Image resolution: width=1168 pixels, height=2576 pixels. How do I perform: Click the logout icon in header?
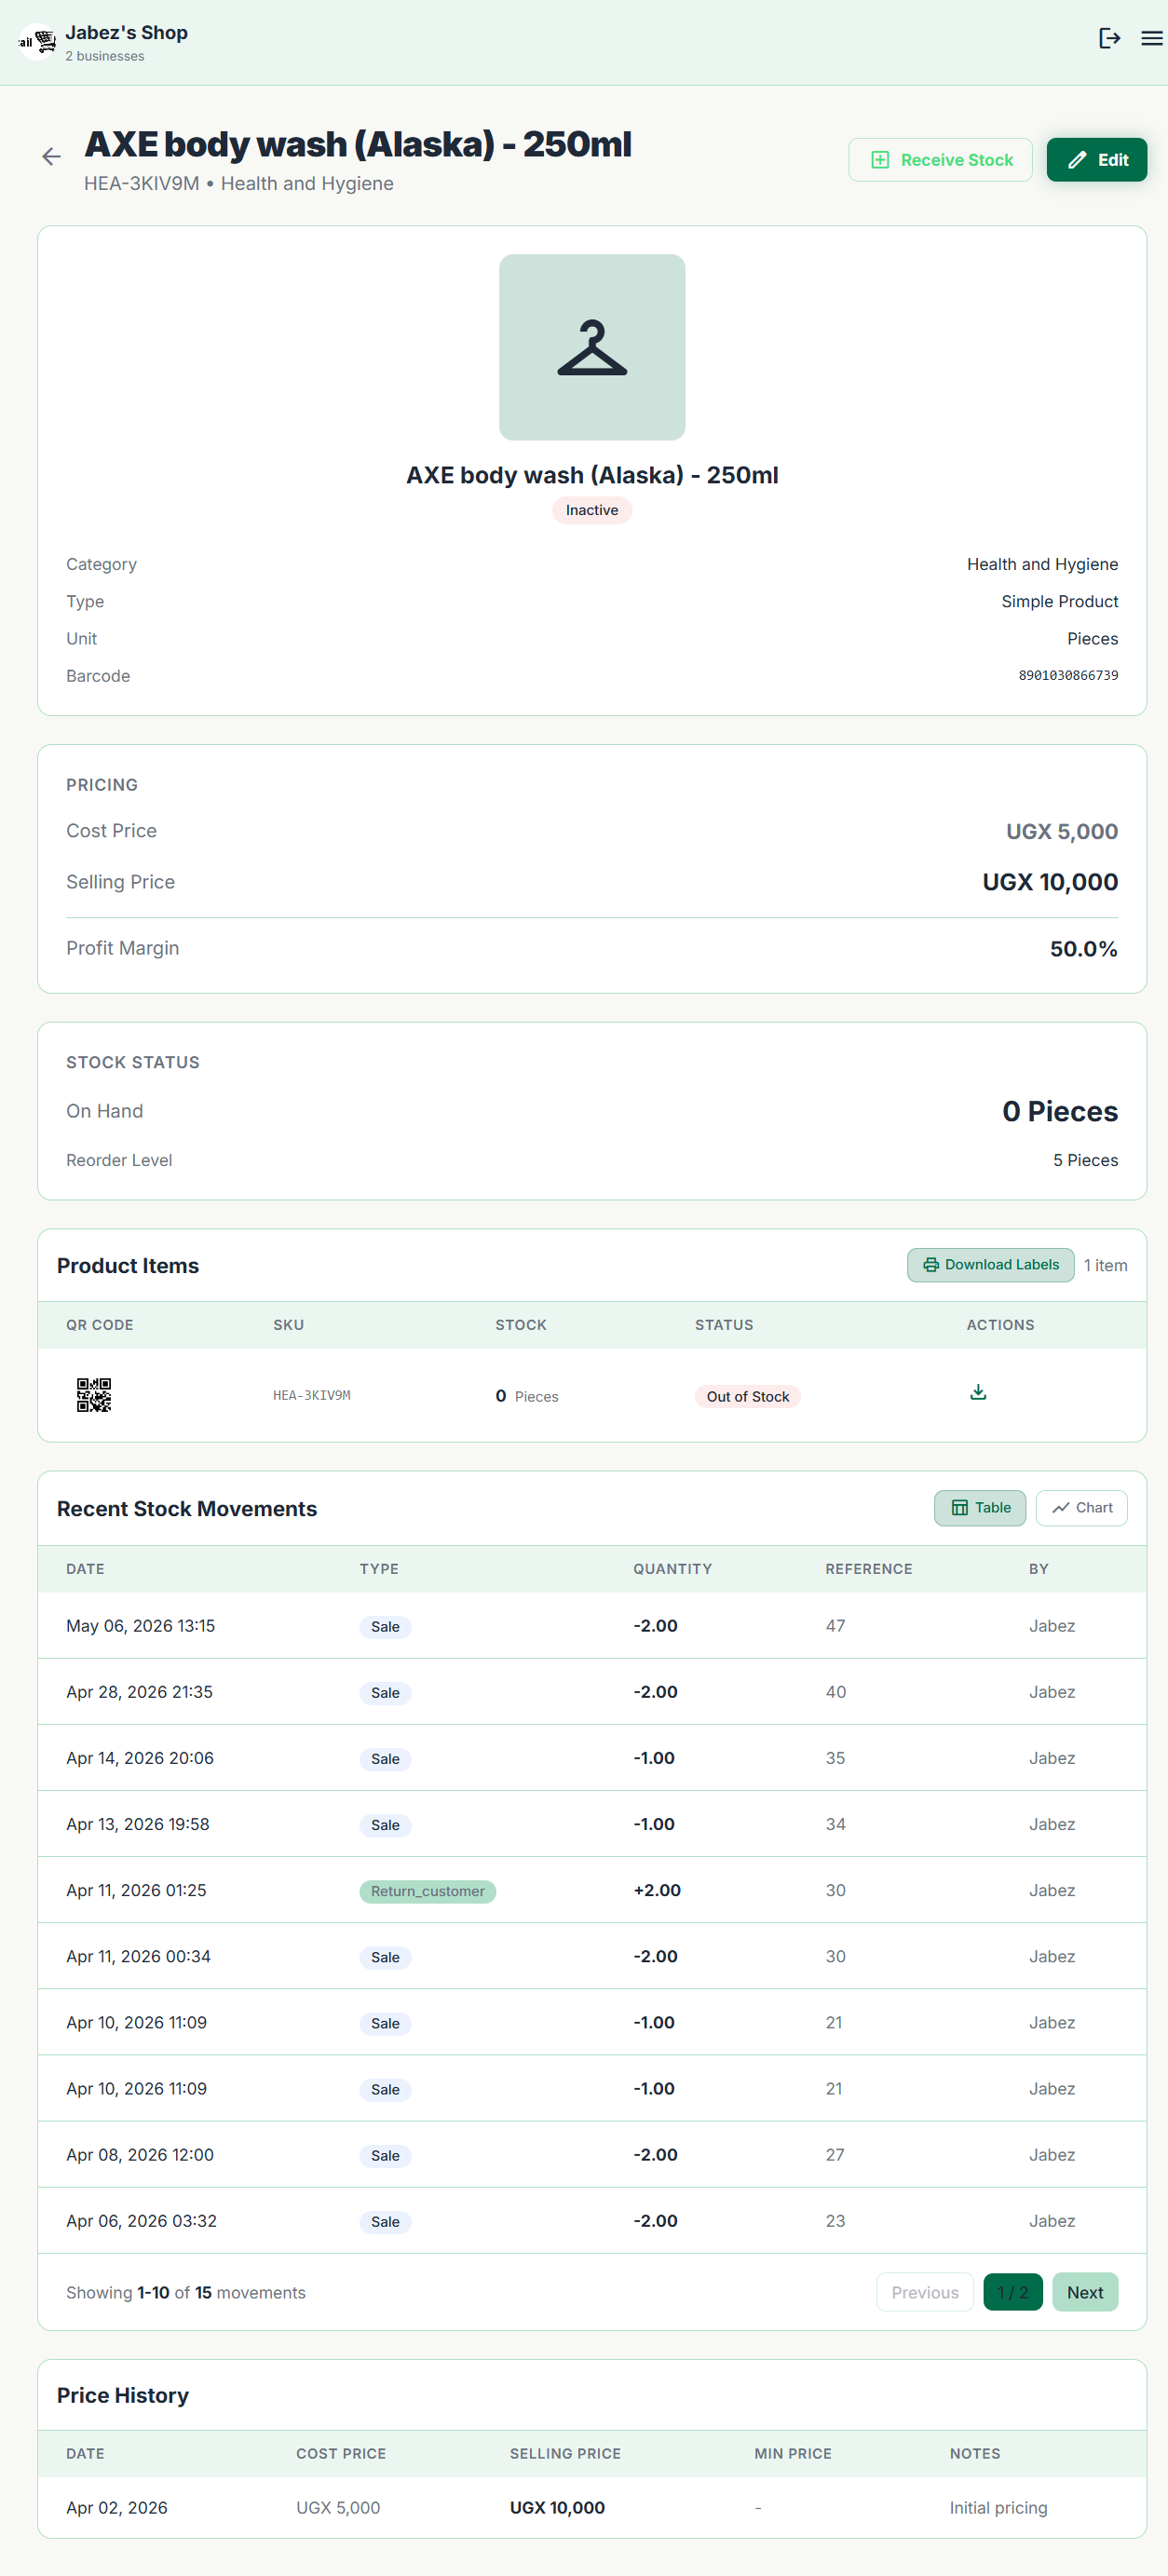tap(1109, 38)
